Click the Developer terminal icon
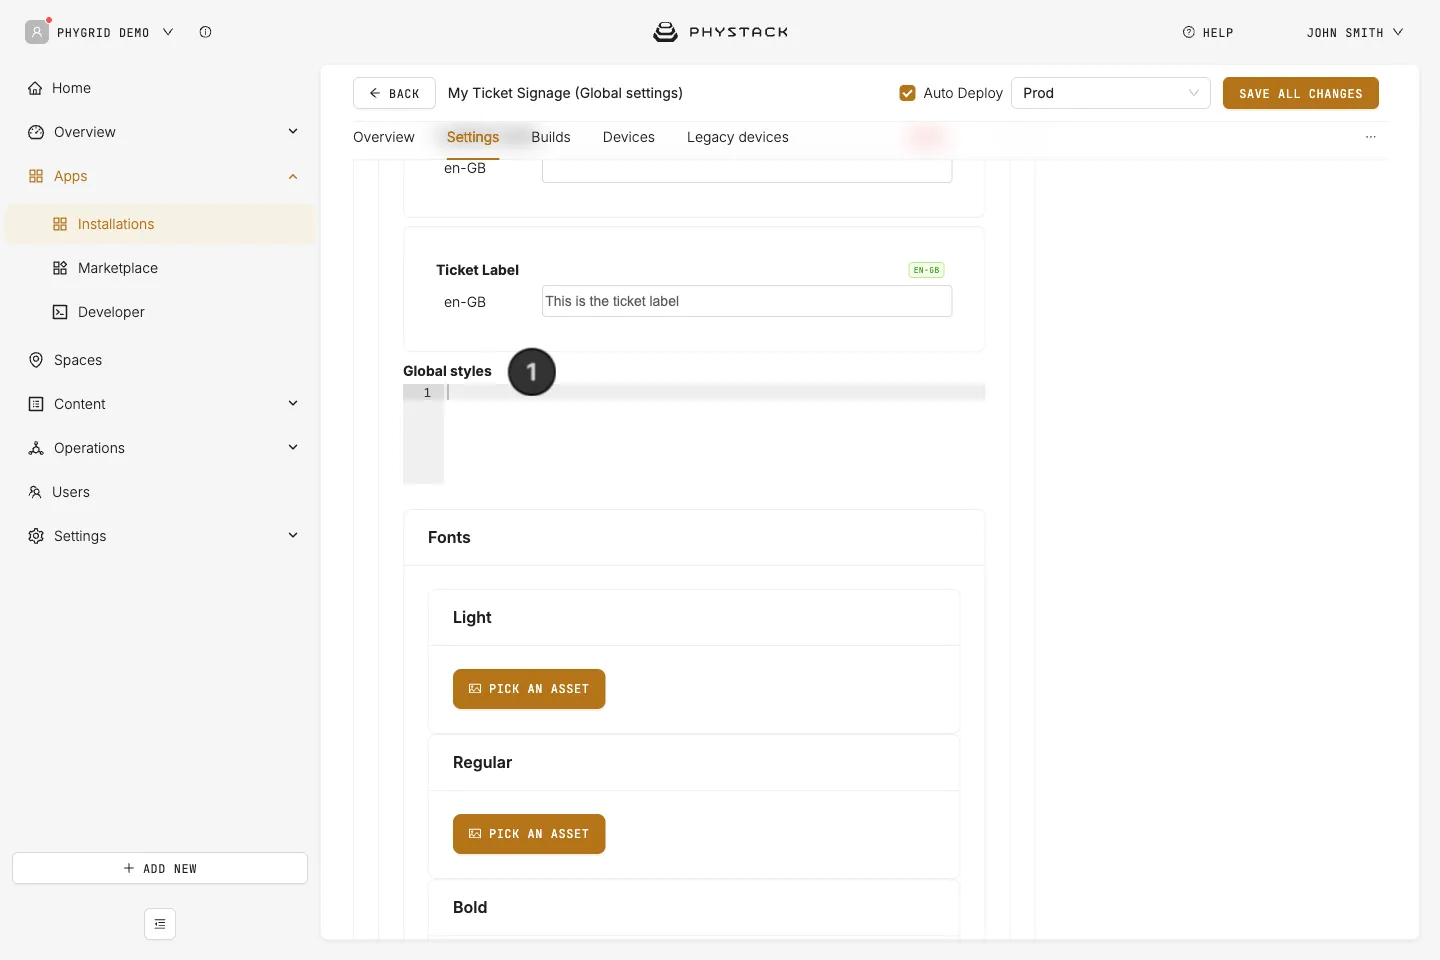The height and width of the screenshot is (960, 1440). pyautogui.click(x=60, y=312)
